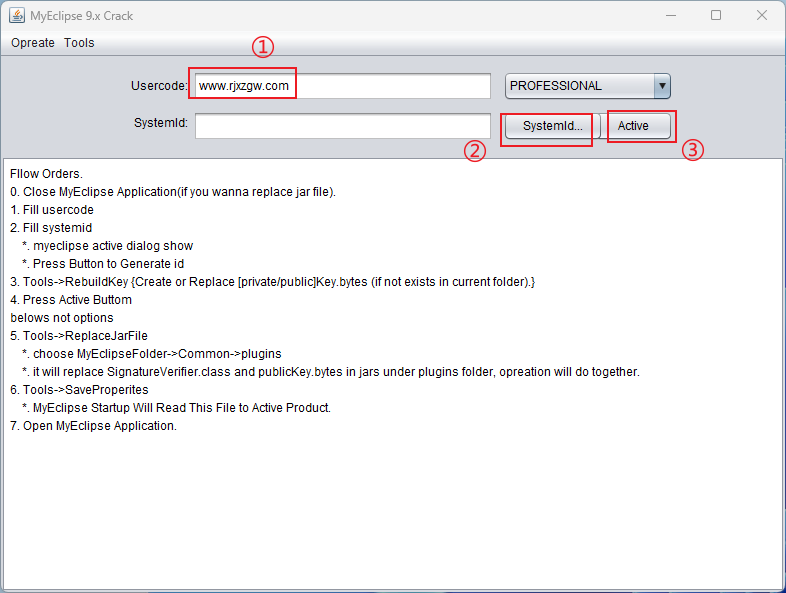Click the '6. Tools->SaveProperites' line
This screenshot has height=593, width=786.
click(x=79, y=390)
